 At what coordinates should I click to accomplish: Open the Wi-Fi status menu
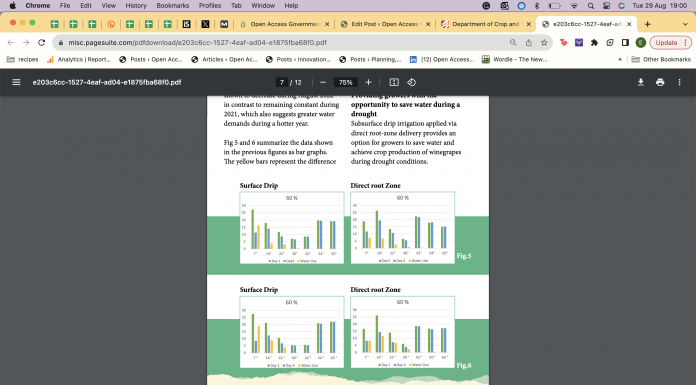574,5
